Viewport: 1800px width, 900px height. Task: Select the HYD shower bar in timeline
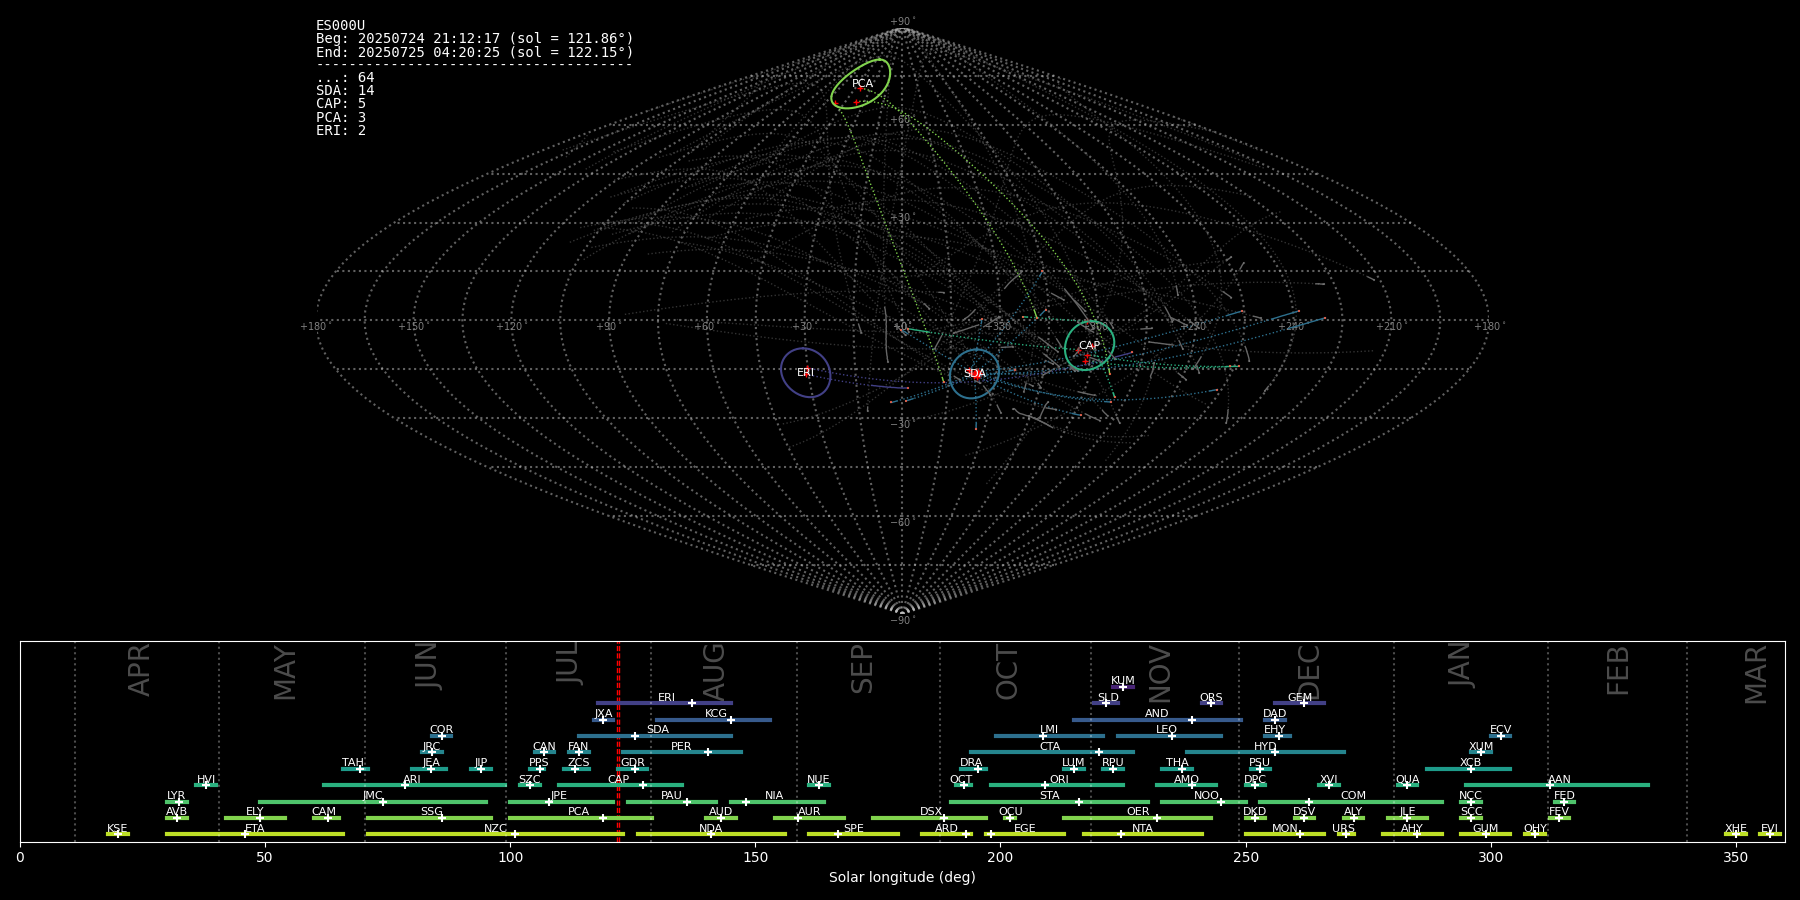(1265, 752)
